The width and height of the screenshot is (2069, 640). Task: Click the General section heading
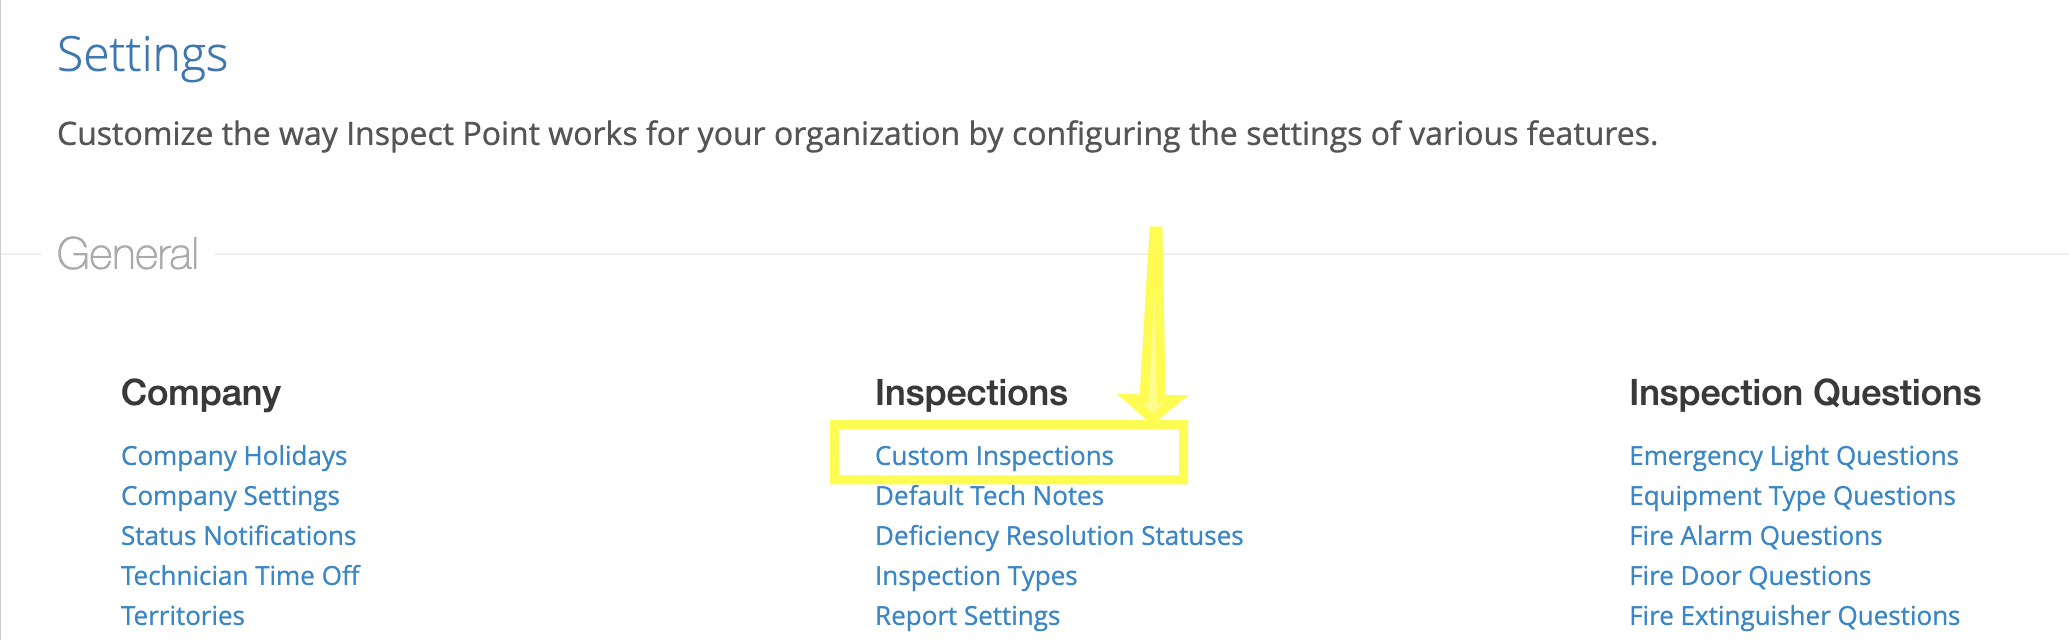click(127, 254)
